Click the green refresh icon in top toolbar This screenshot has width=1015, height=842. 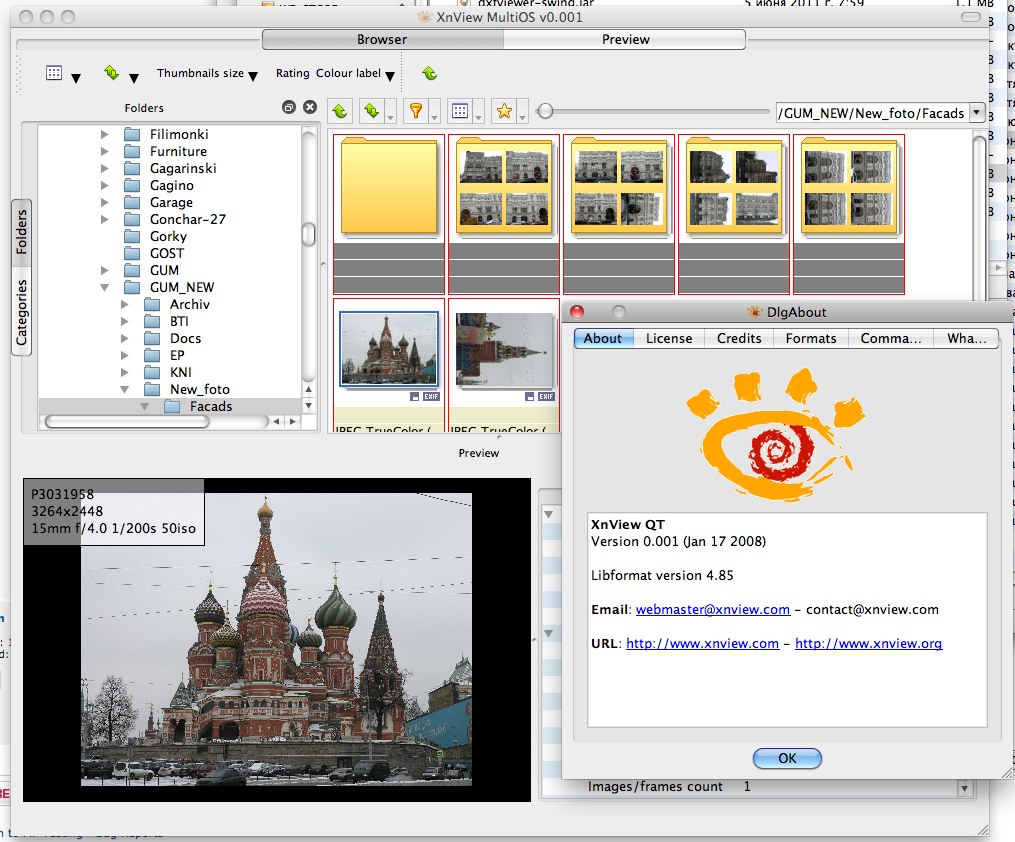coord(429,73)
